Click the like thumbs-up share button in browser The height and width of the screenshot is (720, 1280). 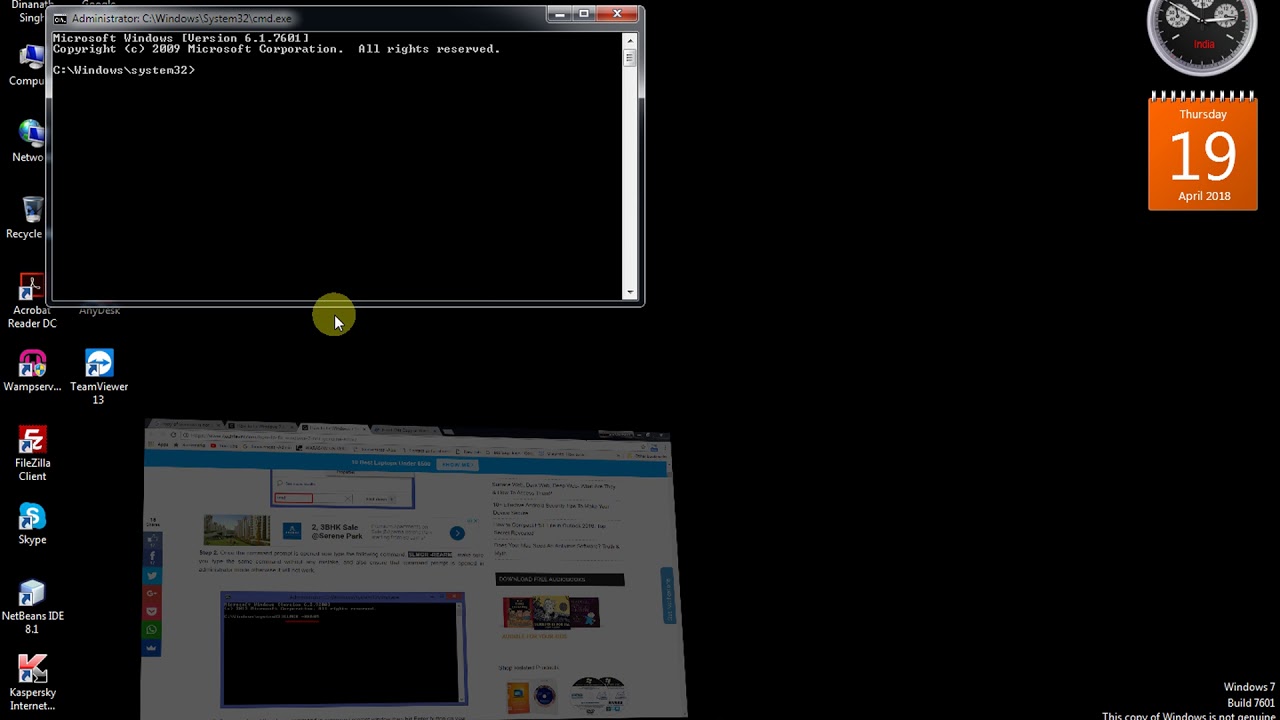pyautogui.click(x=152, y=539)
